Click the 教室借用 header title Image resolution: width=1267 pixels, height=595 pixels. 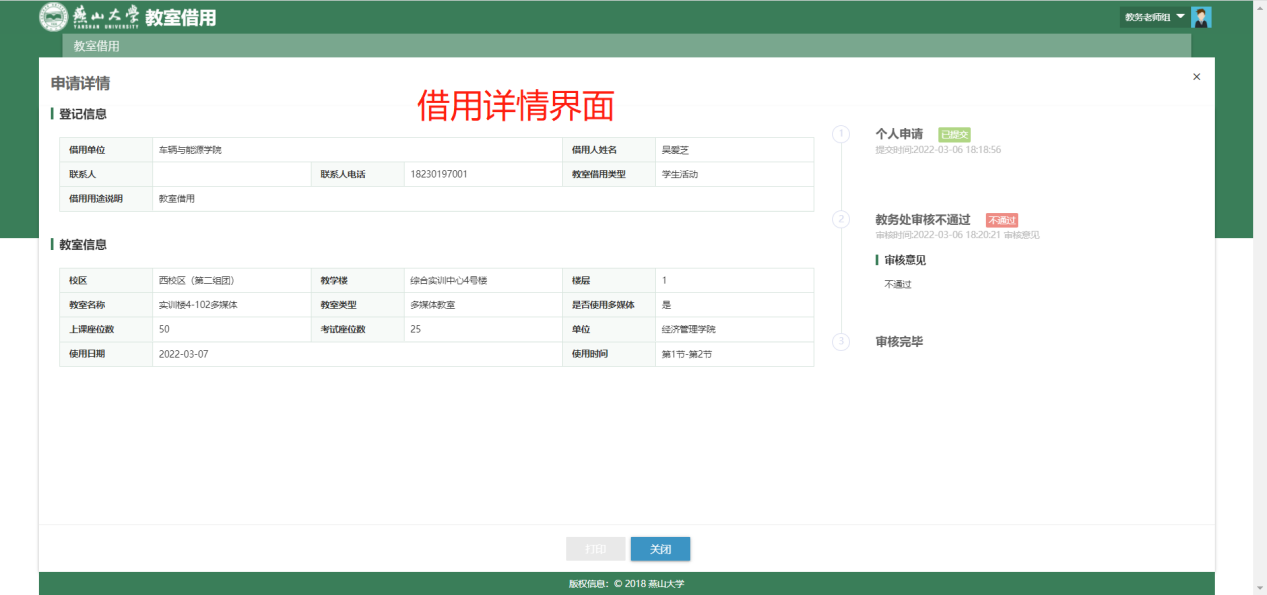tap(180, 18)
